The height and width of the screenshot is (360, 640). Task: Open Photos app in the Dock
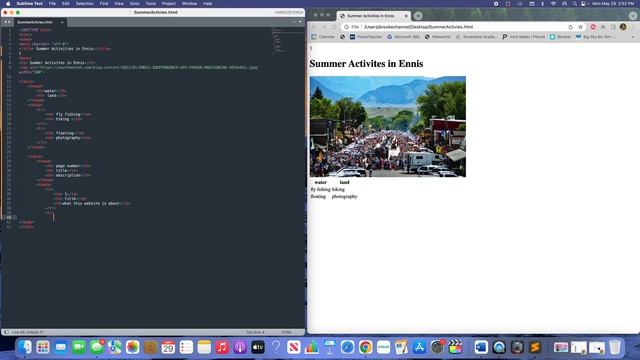(133, 347)
